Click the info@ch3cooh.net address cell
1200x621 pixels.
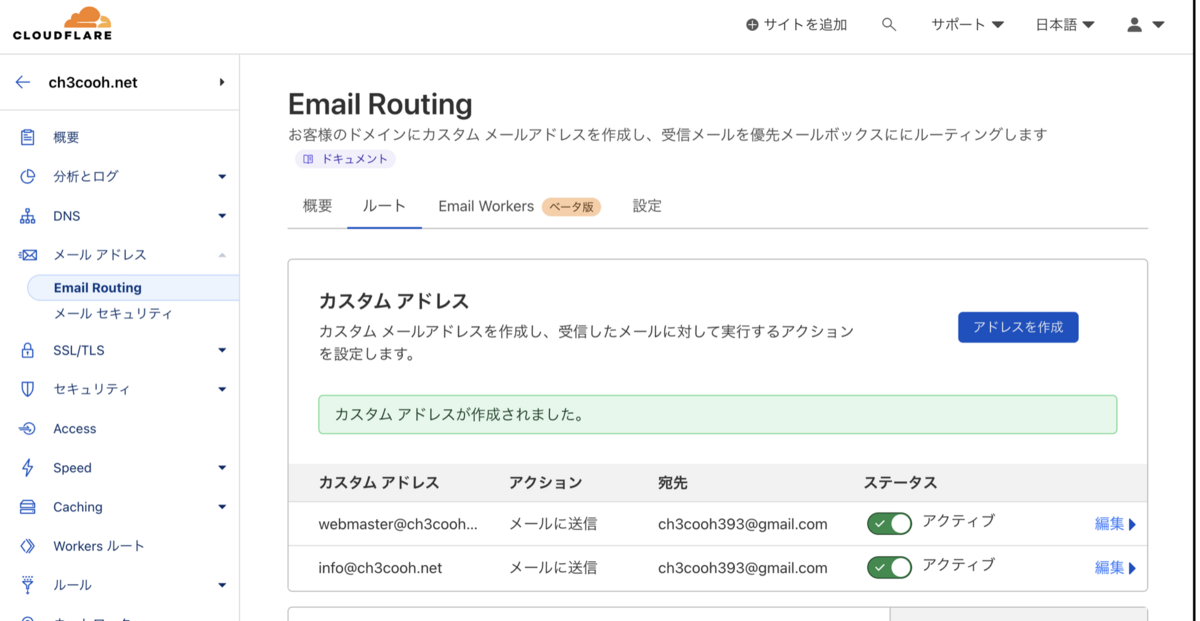tap(380, 568)
